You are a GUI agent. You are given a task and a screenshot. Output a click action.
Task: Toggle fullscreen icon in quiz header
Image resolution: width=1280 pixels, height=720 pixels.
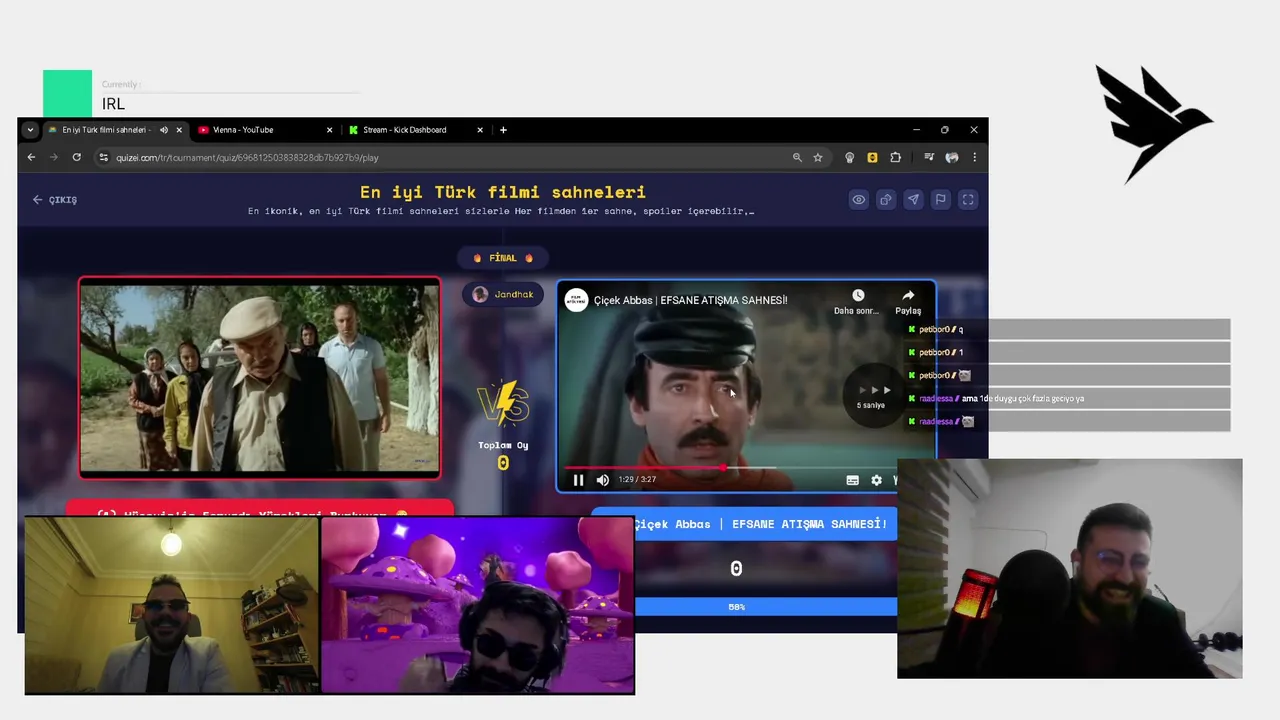tap(968, 200)
